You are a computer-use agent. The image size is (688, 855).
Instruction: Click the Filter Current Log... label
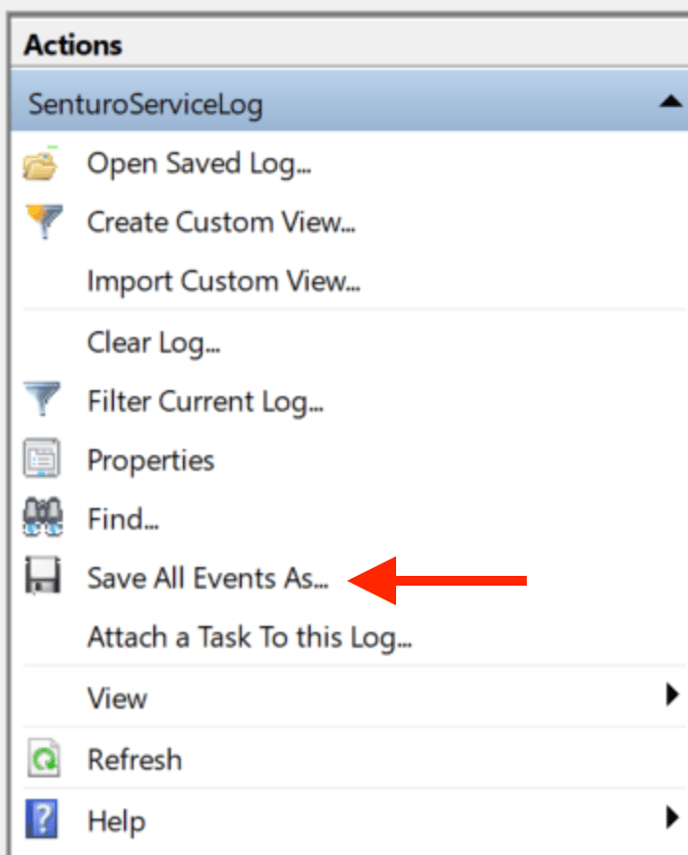tap(206, 402)
